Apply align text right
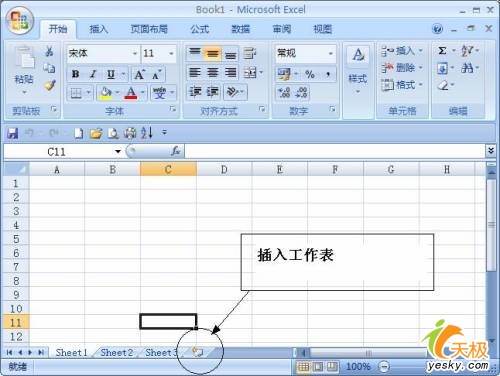 pos(230,72)
